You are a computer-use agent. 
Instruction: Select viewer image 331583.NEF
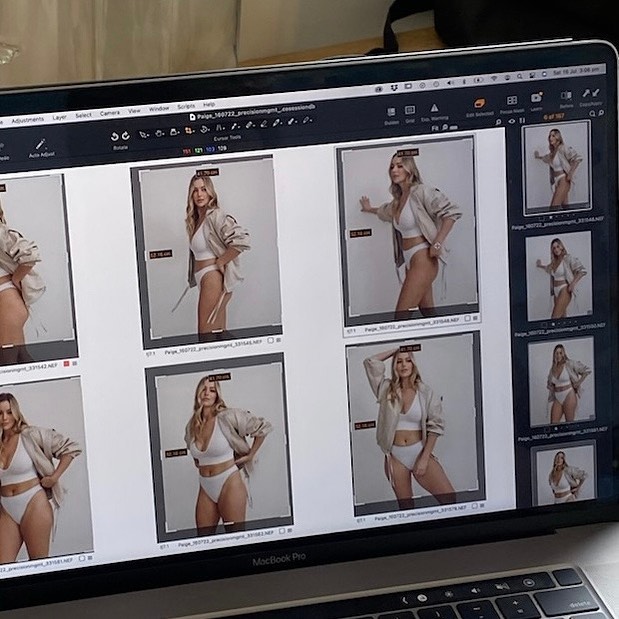pyautogui.click(x=219, y=450)
